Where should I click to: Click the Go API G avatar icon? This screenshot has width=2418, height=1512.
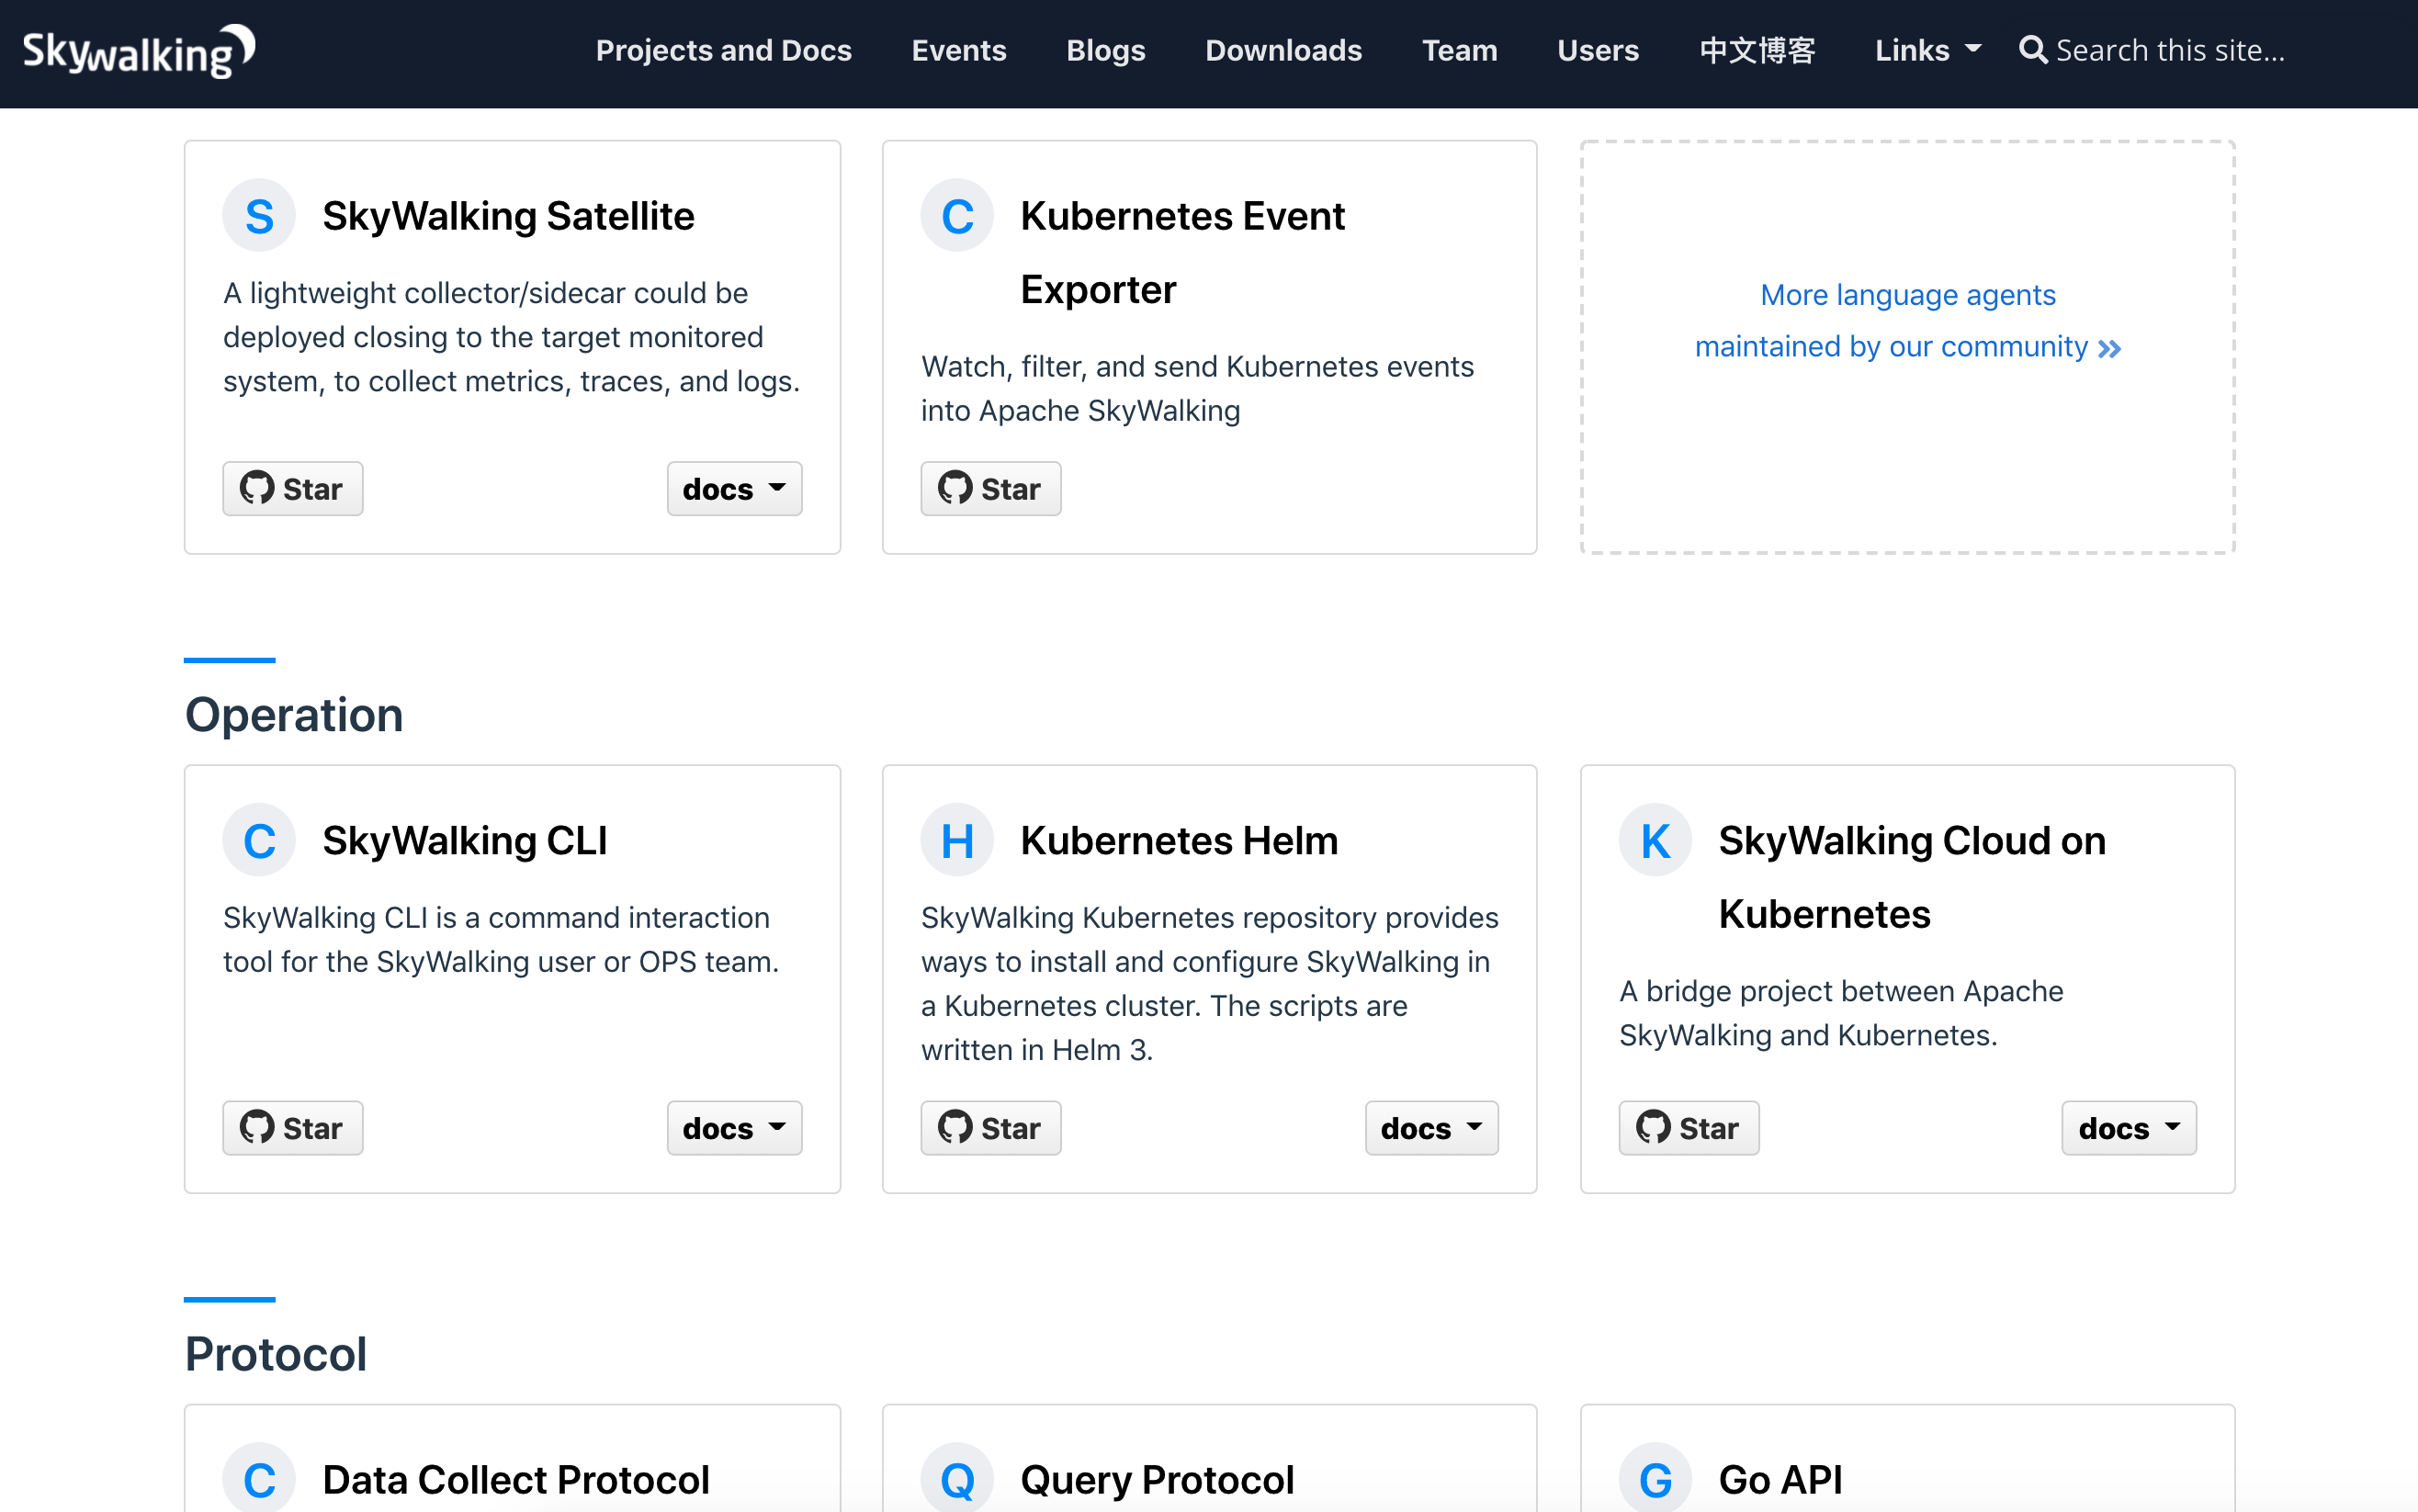click(1655, 1479)
